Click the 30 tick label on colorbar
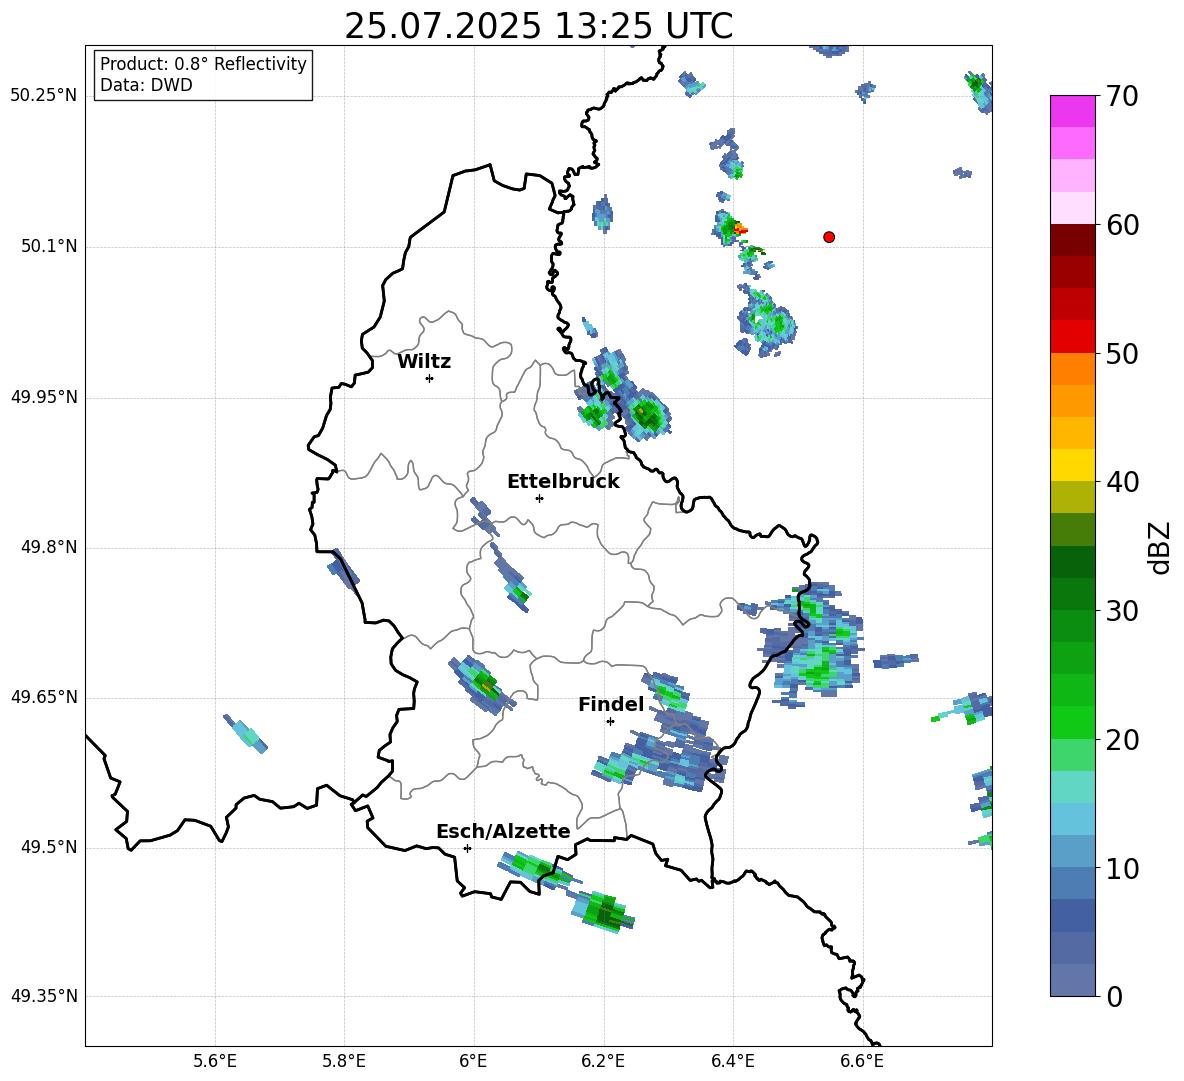 click(1122, 611)
